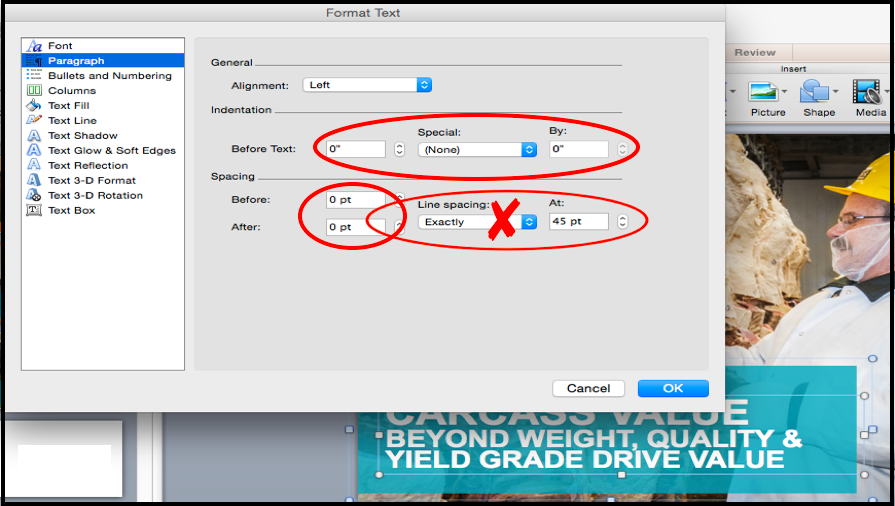Click the Cancel button
Screen dimensions: 895x506
(x=588, y=388)
